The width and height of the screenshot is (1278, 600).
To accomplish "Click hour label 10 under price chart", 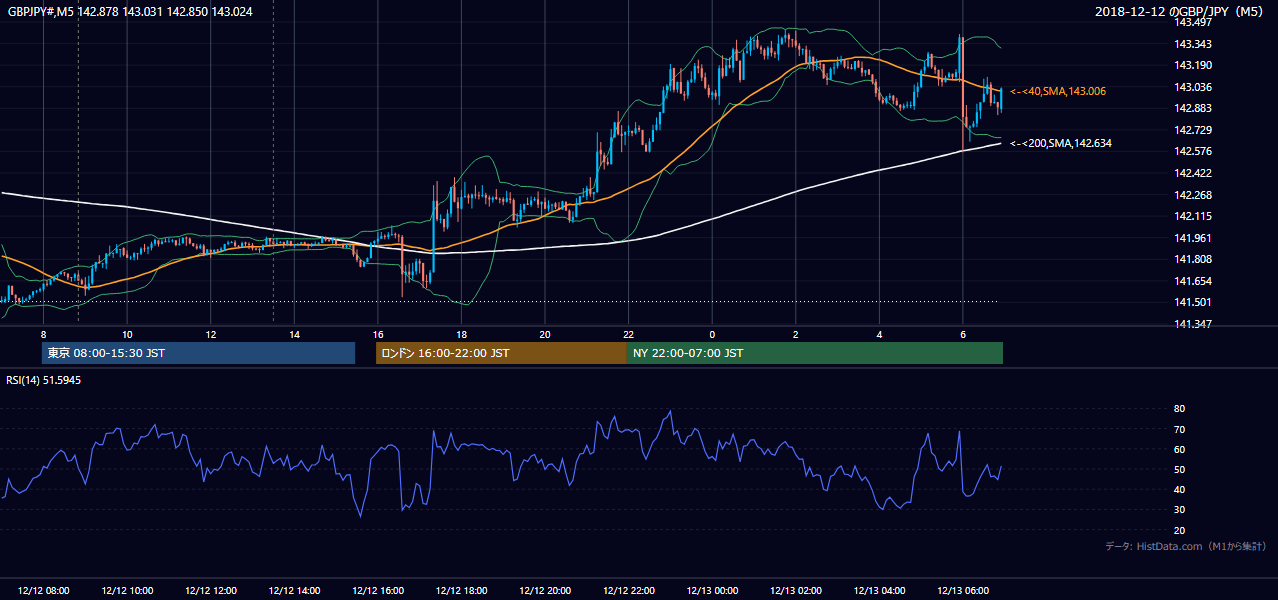I will (127, 334).
